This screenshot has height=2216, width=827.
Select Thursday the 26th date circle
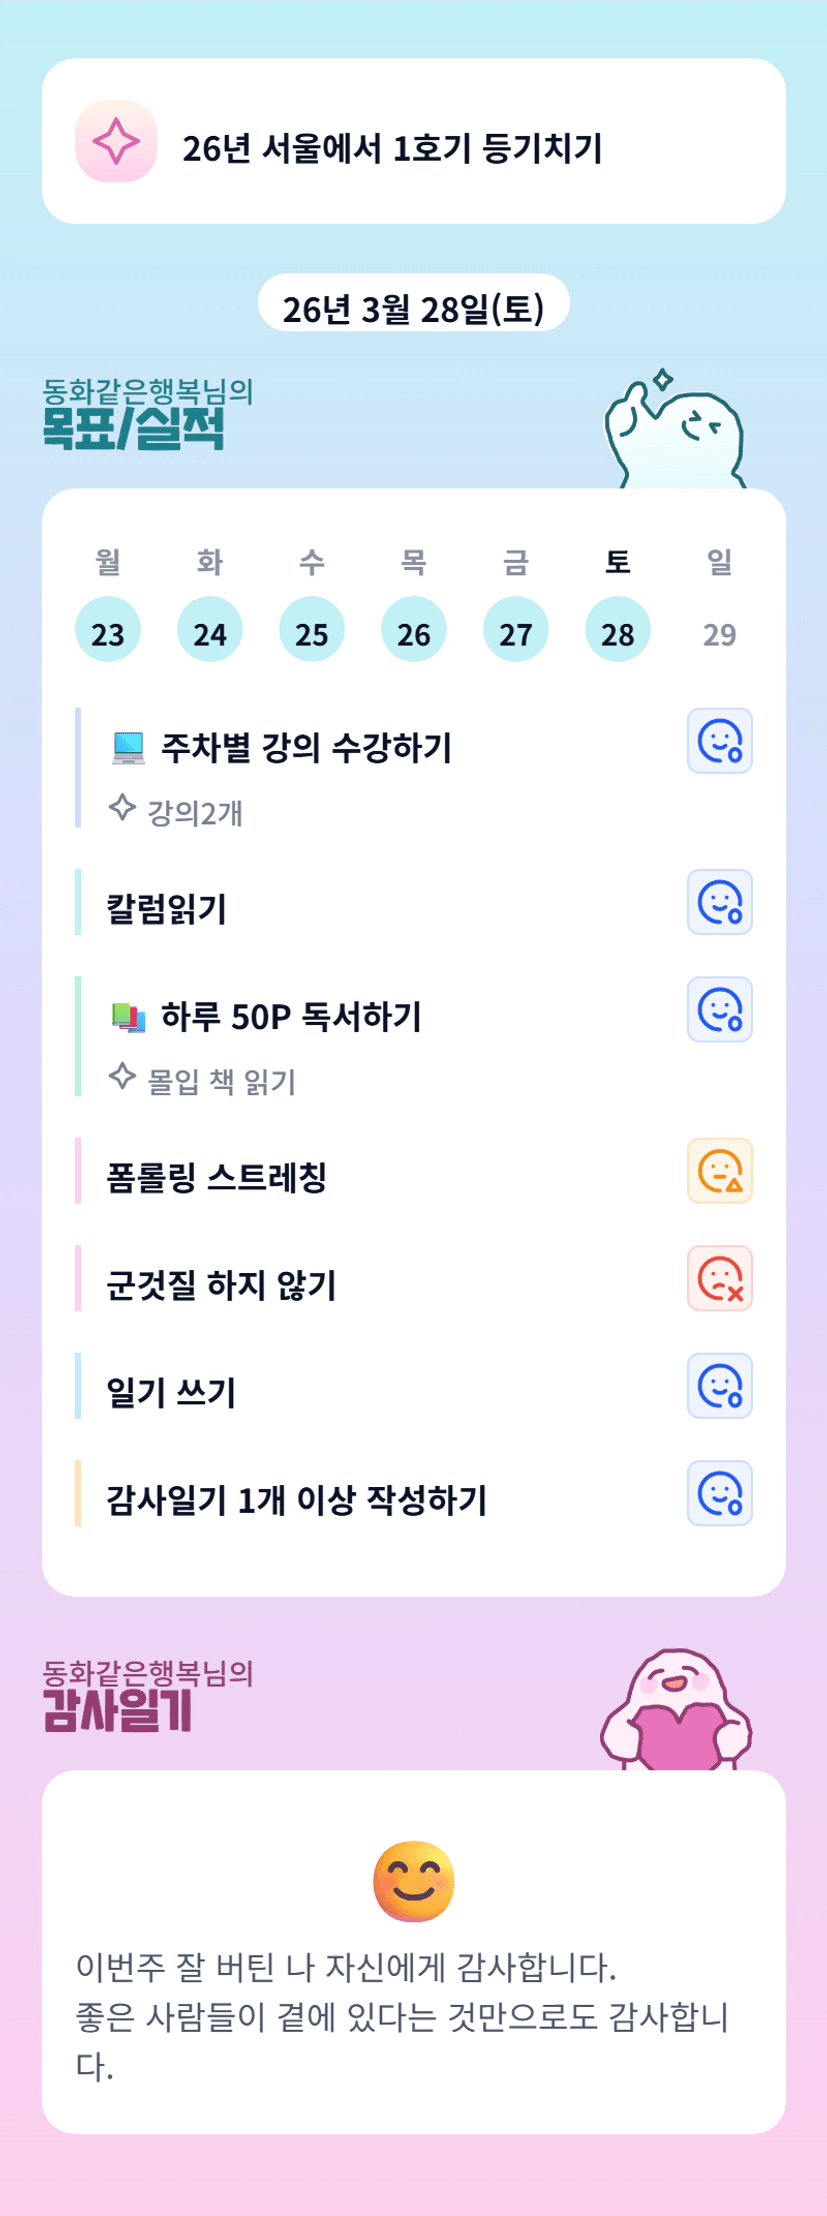pyautogui.click(x=414, y=630)
